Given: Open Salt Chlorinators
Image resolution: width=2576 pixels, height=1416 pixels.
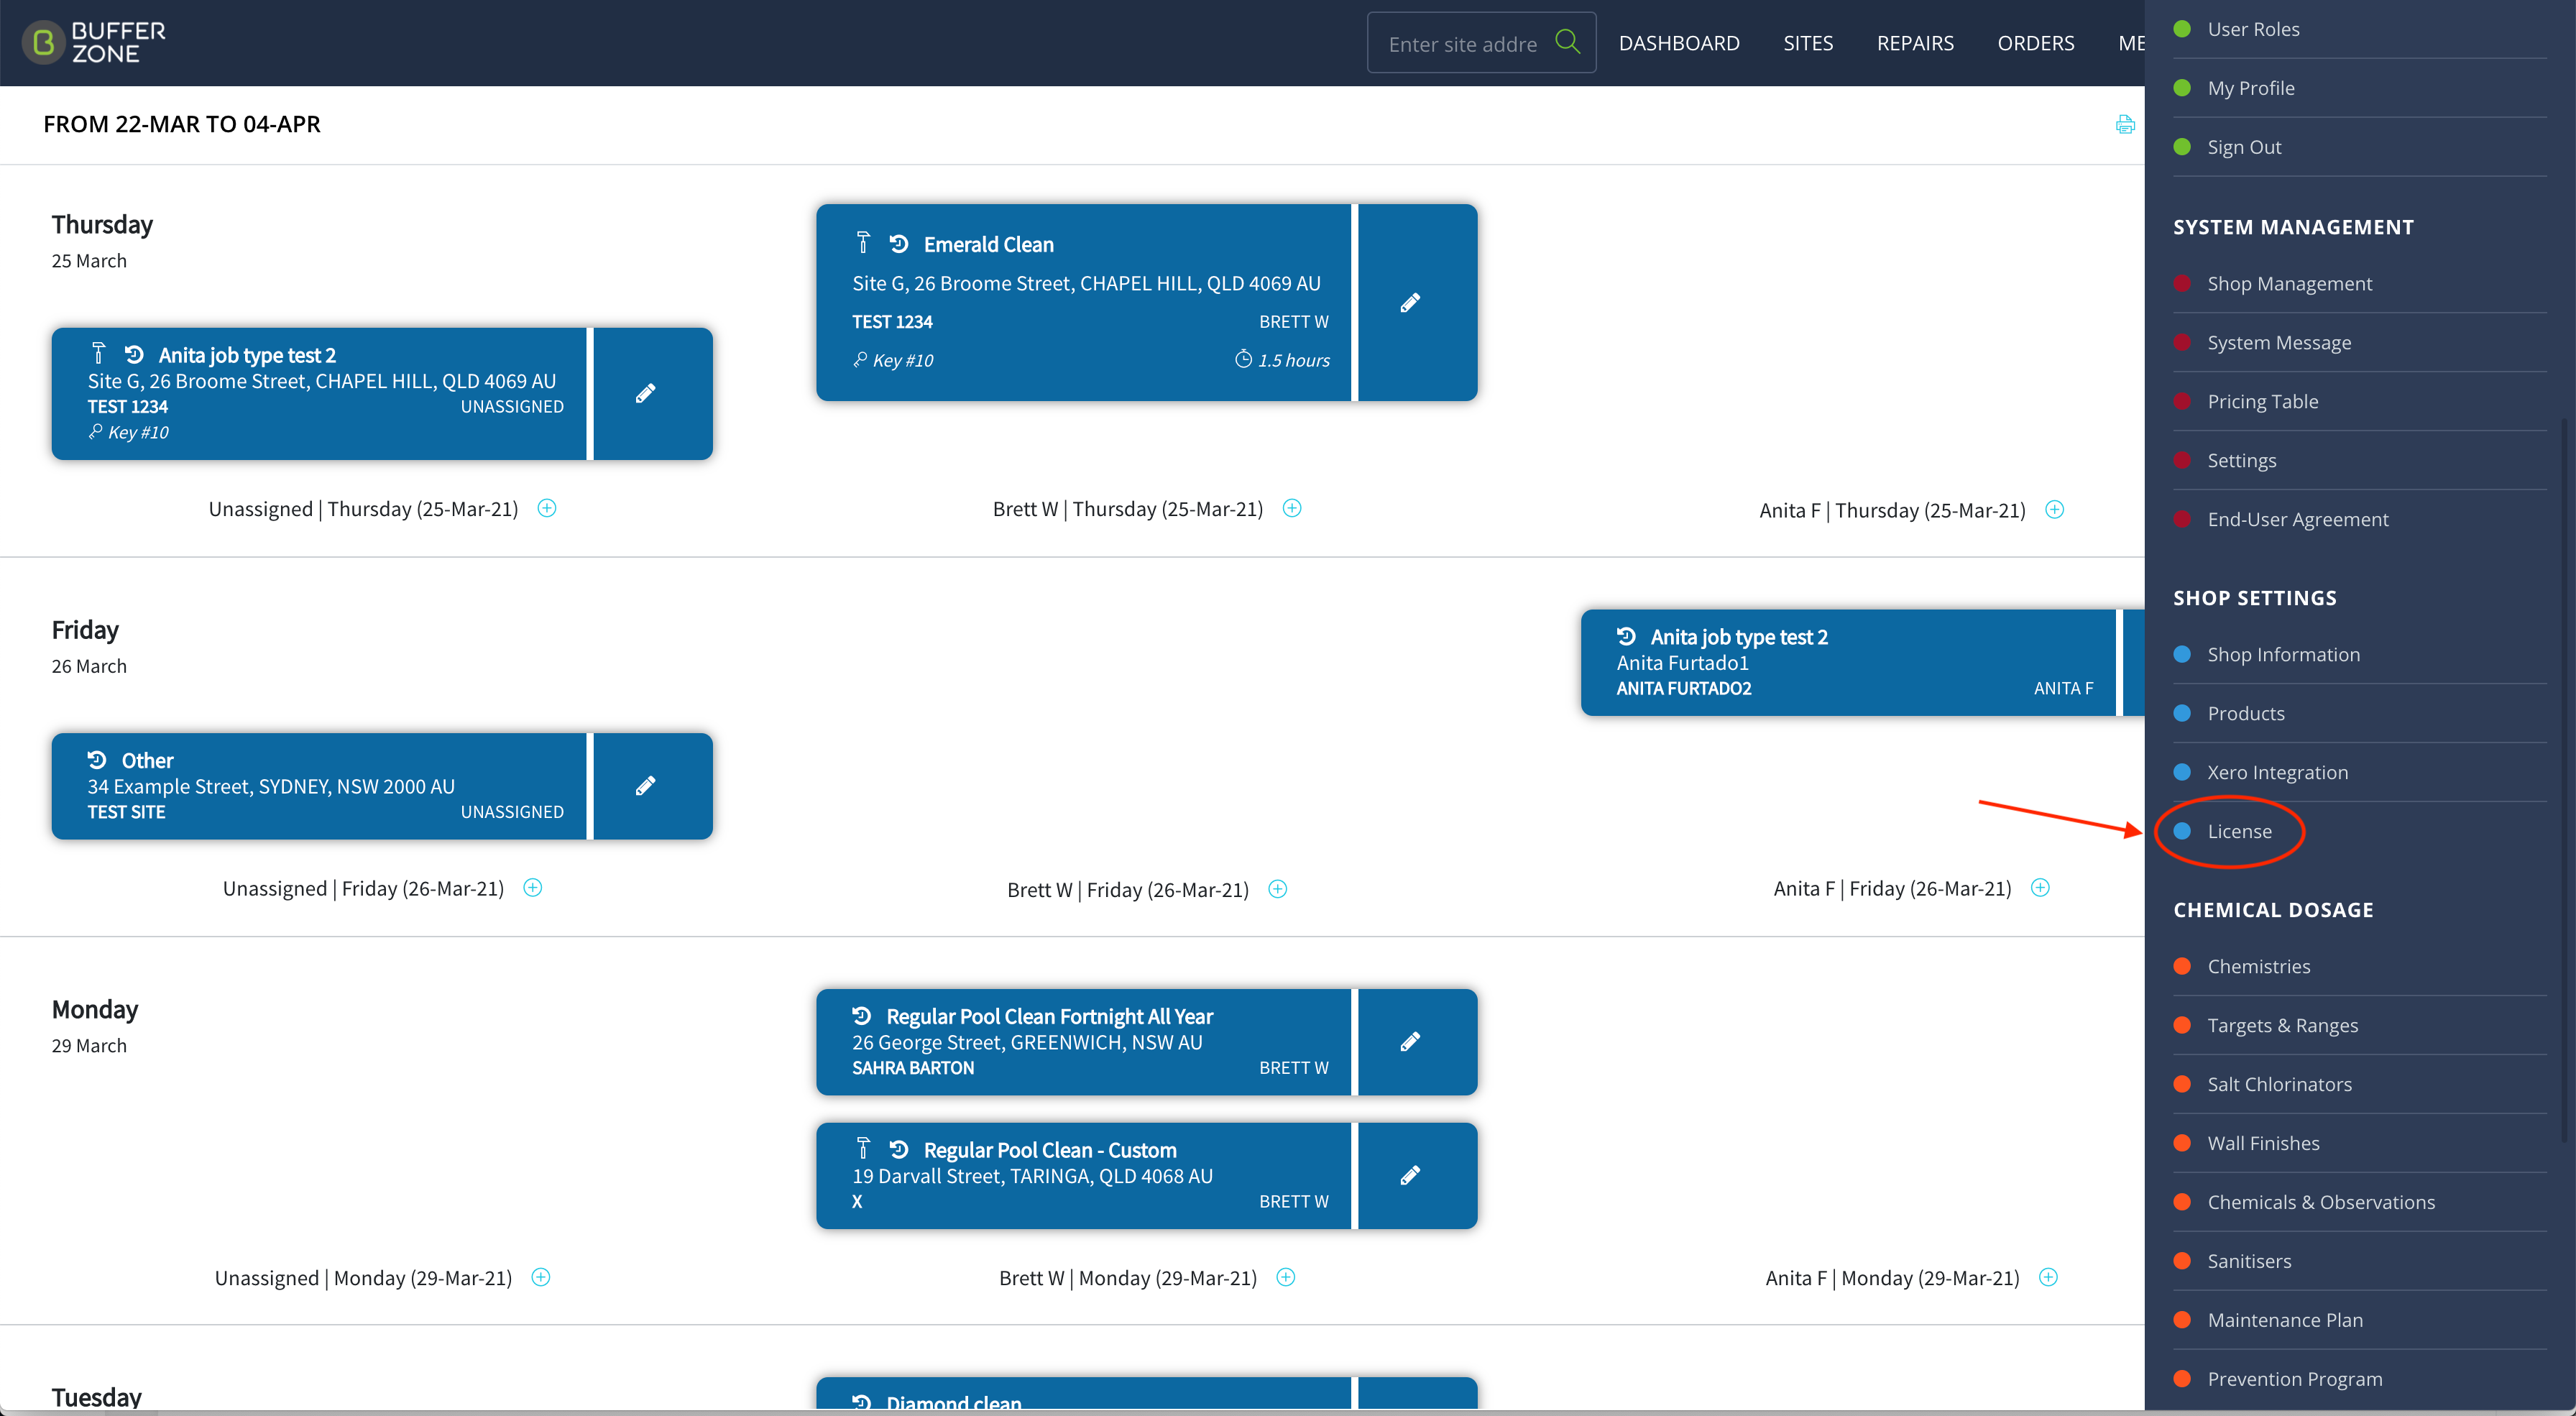Looking at the screenshot, I should coord(2360,1085).
